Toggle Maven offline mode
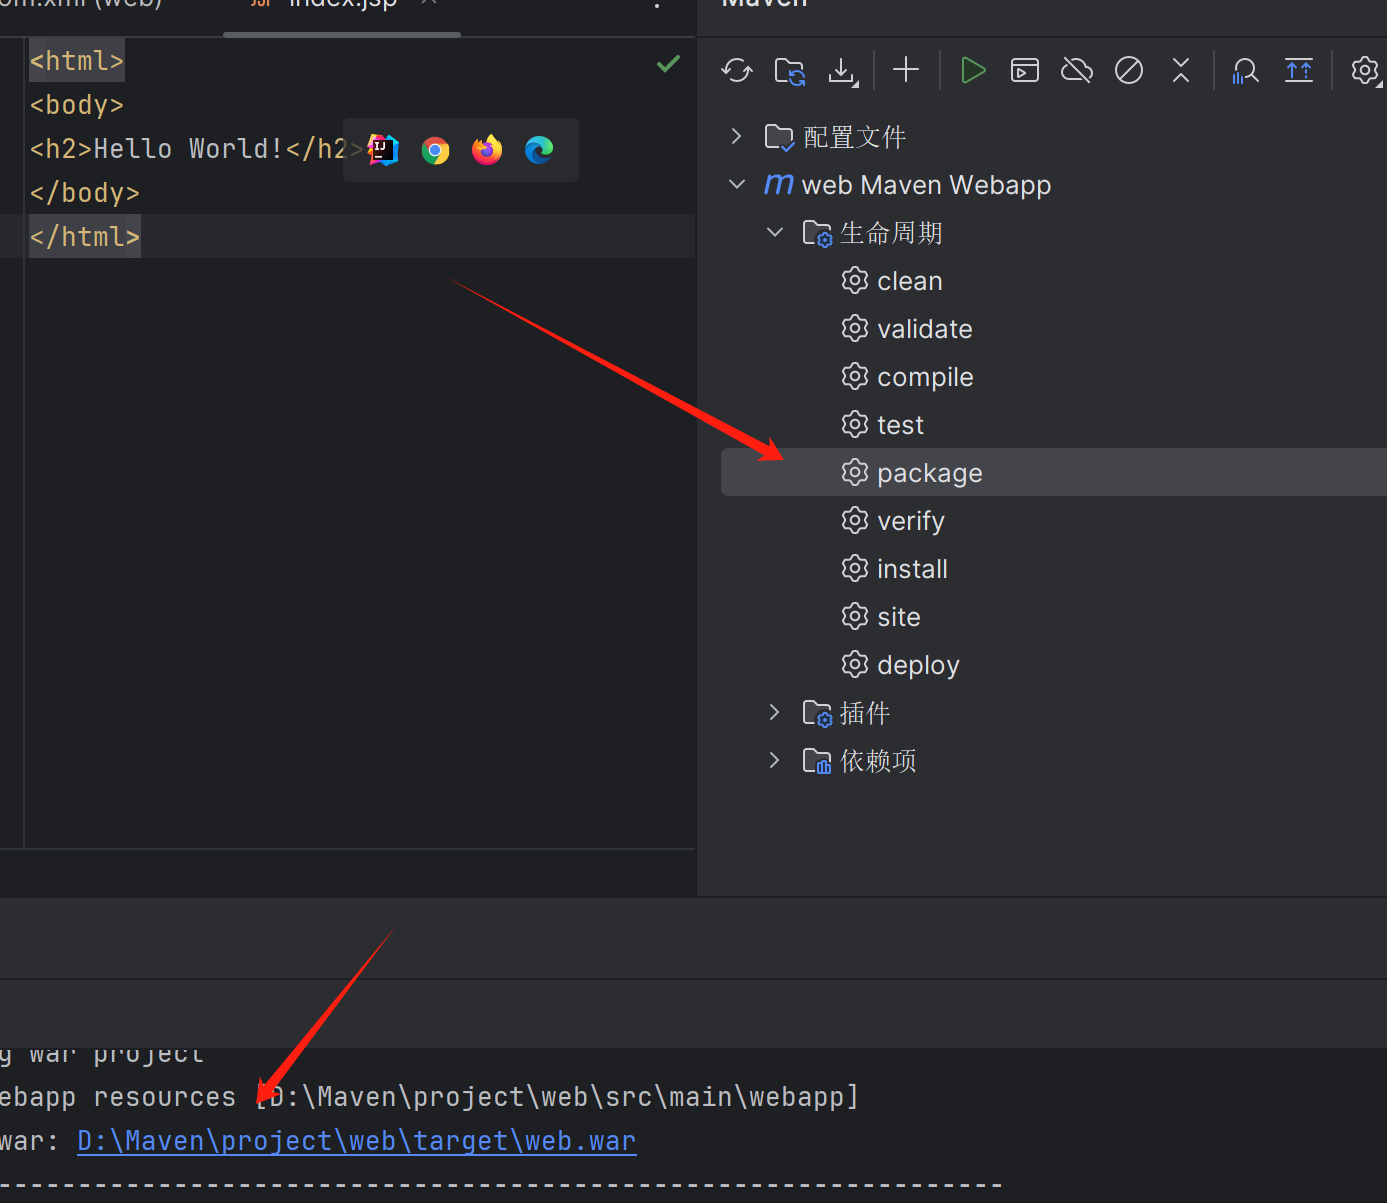 click(x=1077, y=70)
